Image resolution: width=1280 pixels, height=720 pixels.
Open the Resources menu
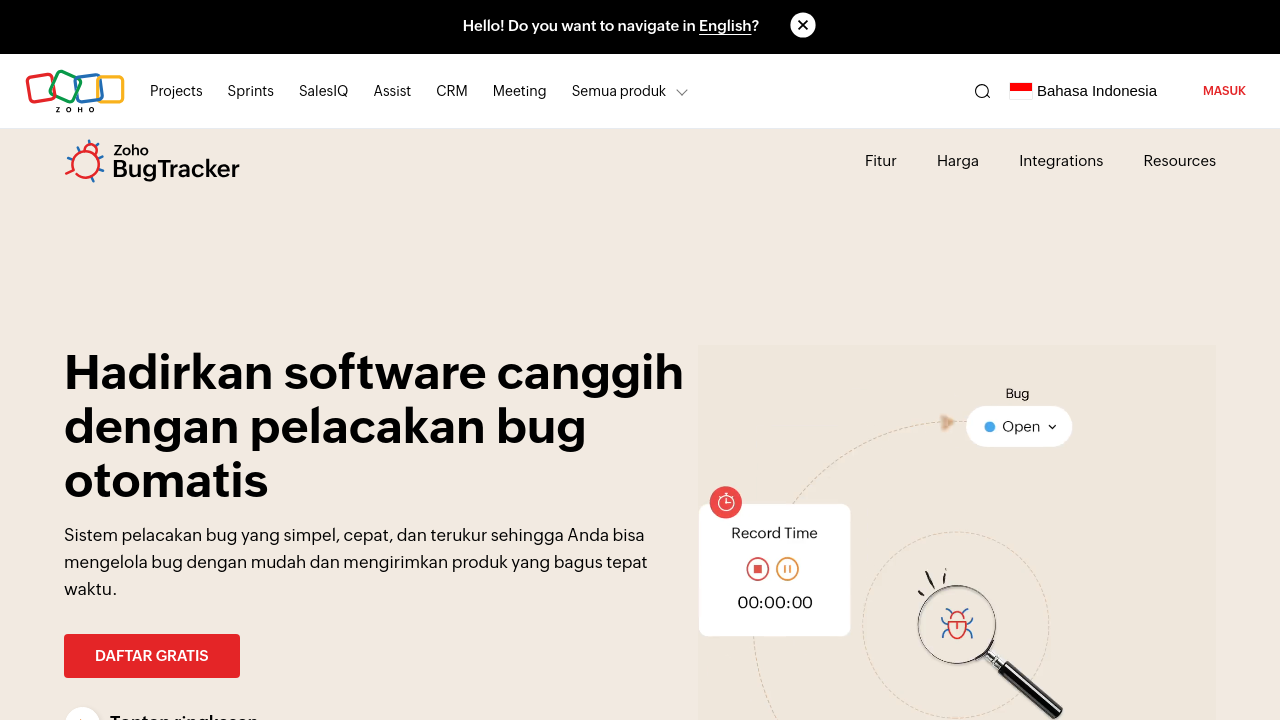coord(1179,161)
